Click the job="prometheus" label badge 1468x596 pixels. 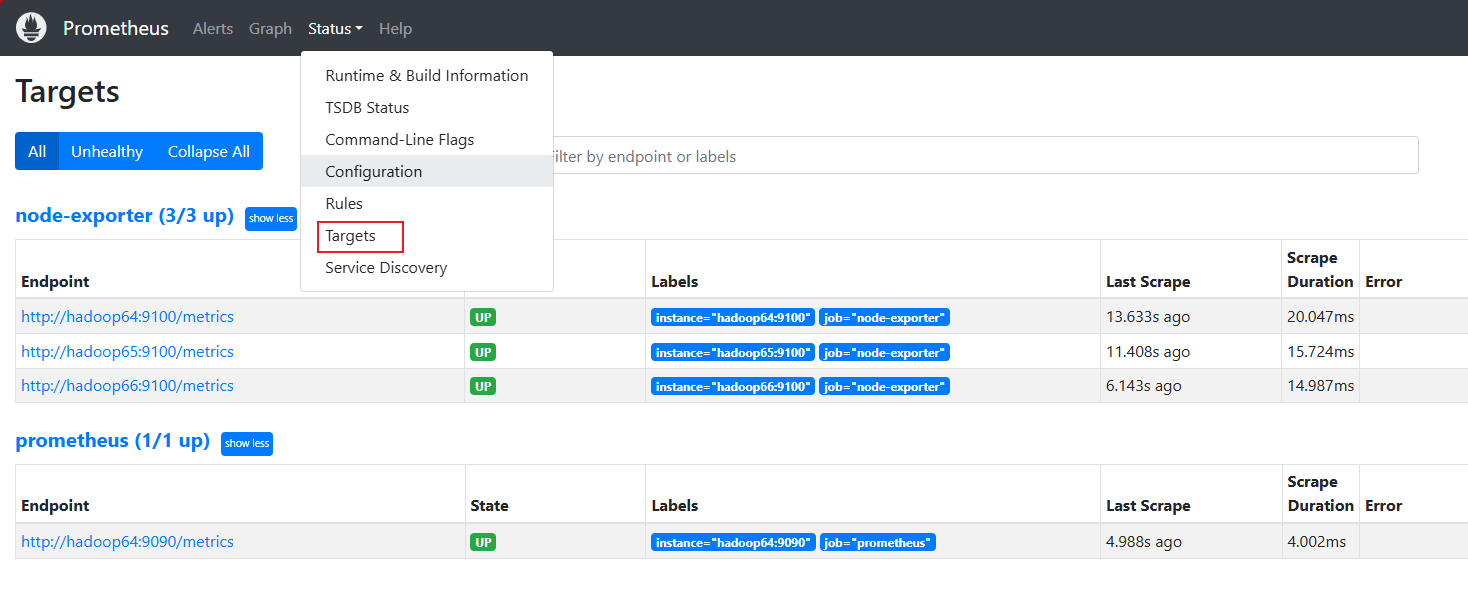click(878, 542)
